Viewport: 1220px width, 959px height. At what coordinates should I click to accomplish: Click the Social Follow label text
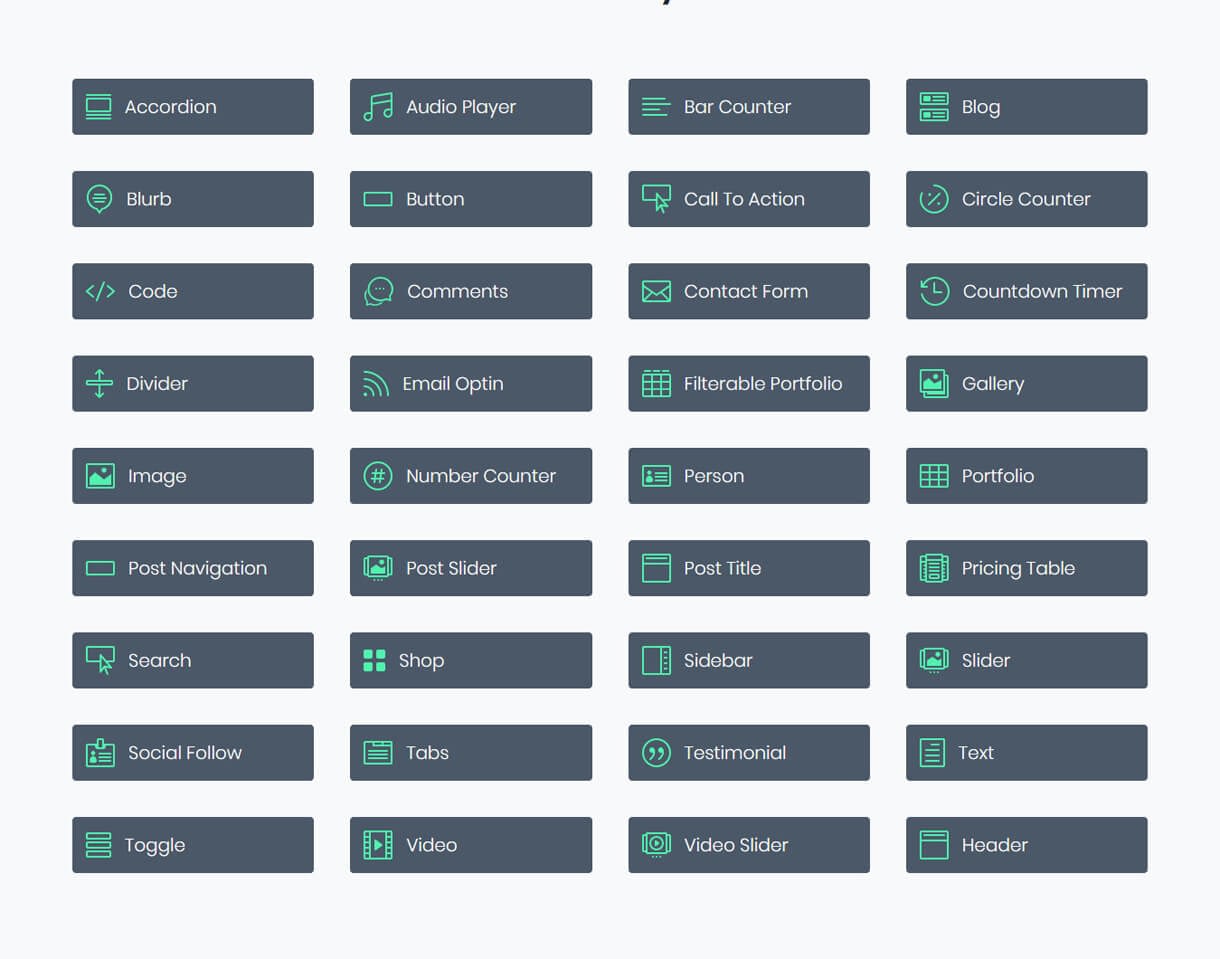[185, 753]
